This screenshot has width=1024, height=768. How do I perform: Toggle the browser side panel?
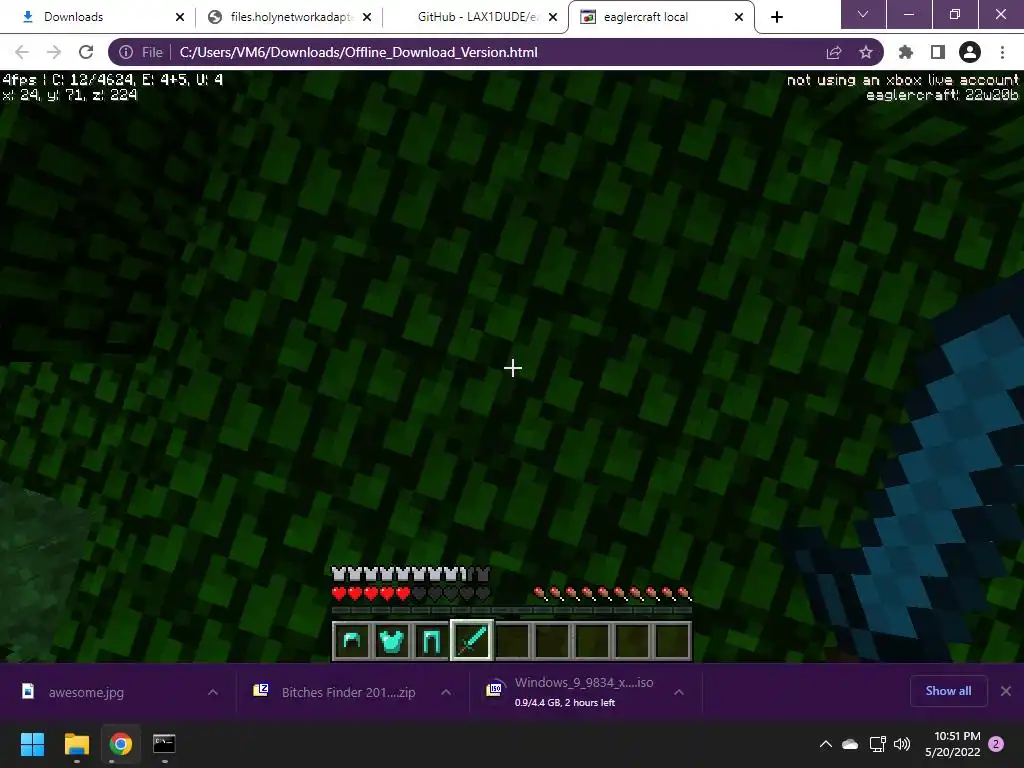click(938, 52)
